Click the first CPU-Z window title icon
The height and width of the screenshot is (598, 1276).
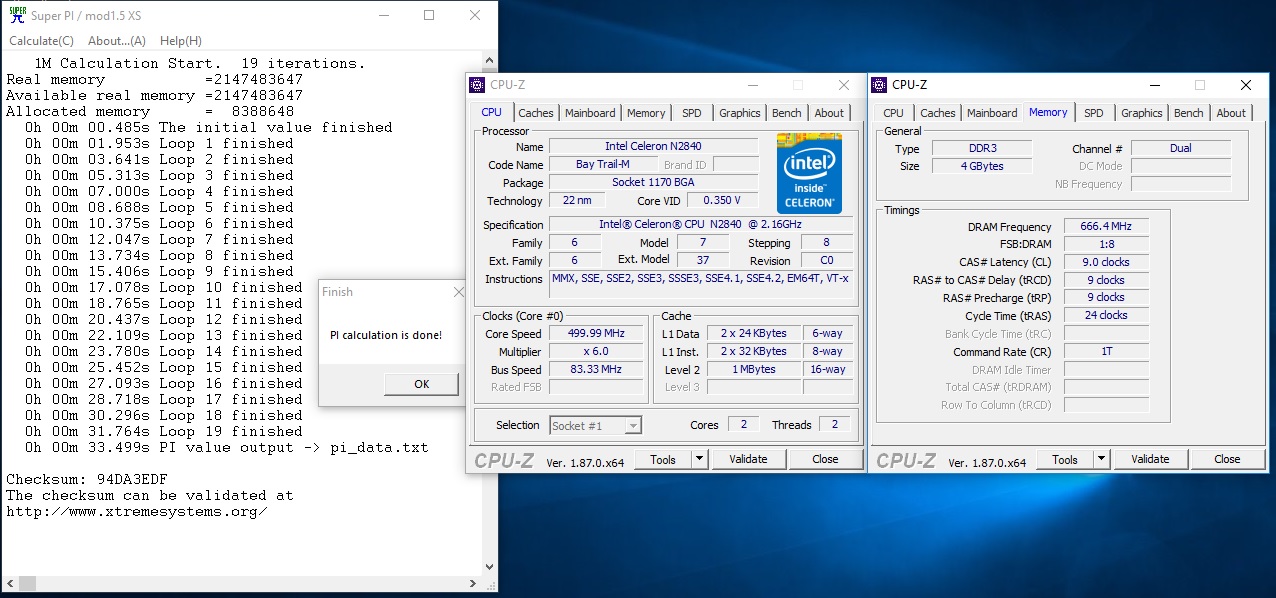point(478,85)
